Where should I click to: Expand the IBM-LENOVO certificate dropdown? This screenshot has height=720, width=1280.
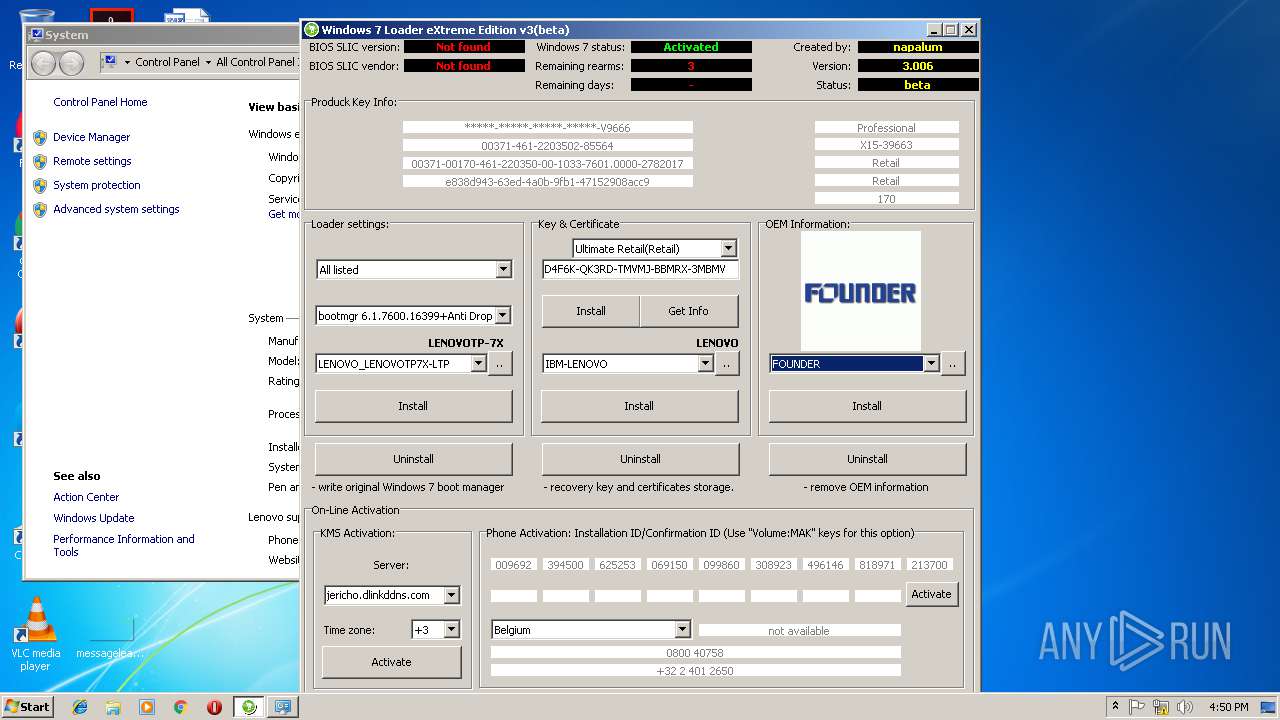[x=705, y=363]
